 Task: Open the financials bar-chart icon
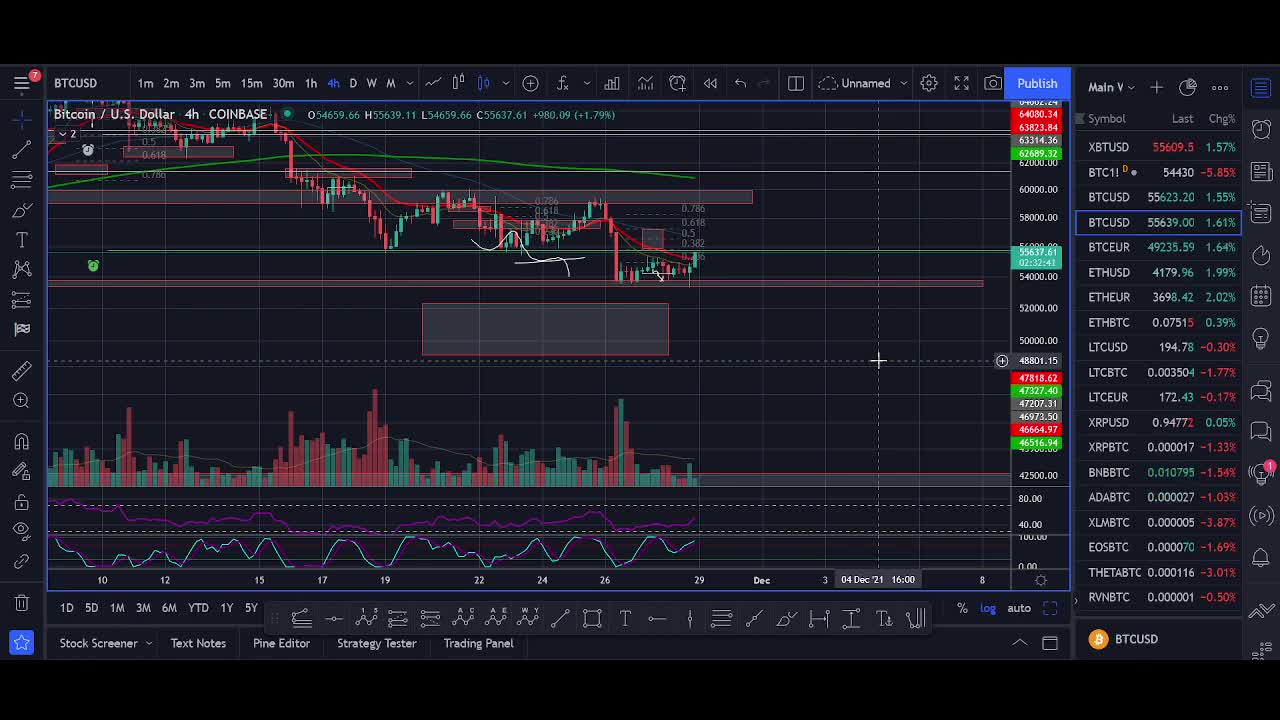[x=611, y=83]
